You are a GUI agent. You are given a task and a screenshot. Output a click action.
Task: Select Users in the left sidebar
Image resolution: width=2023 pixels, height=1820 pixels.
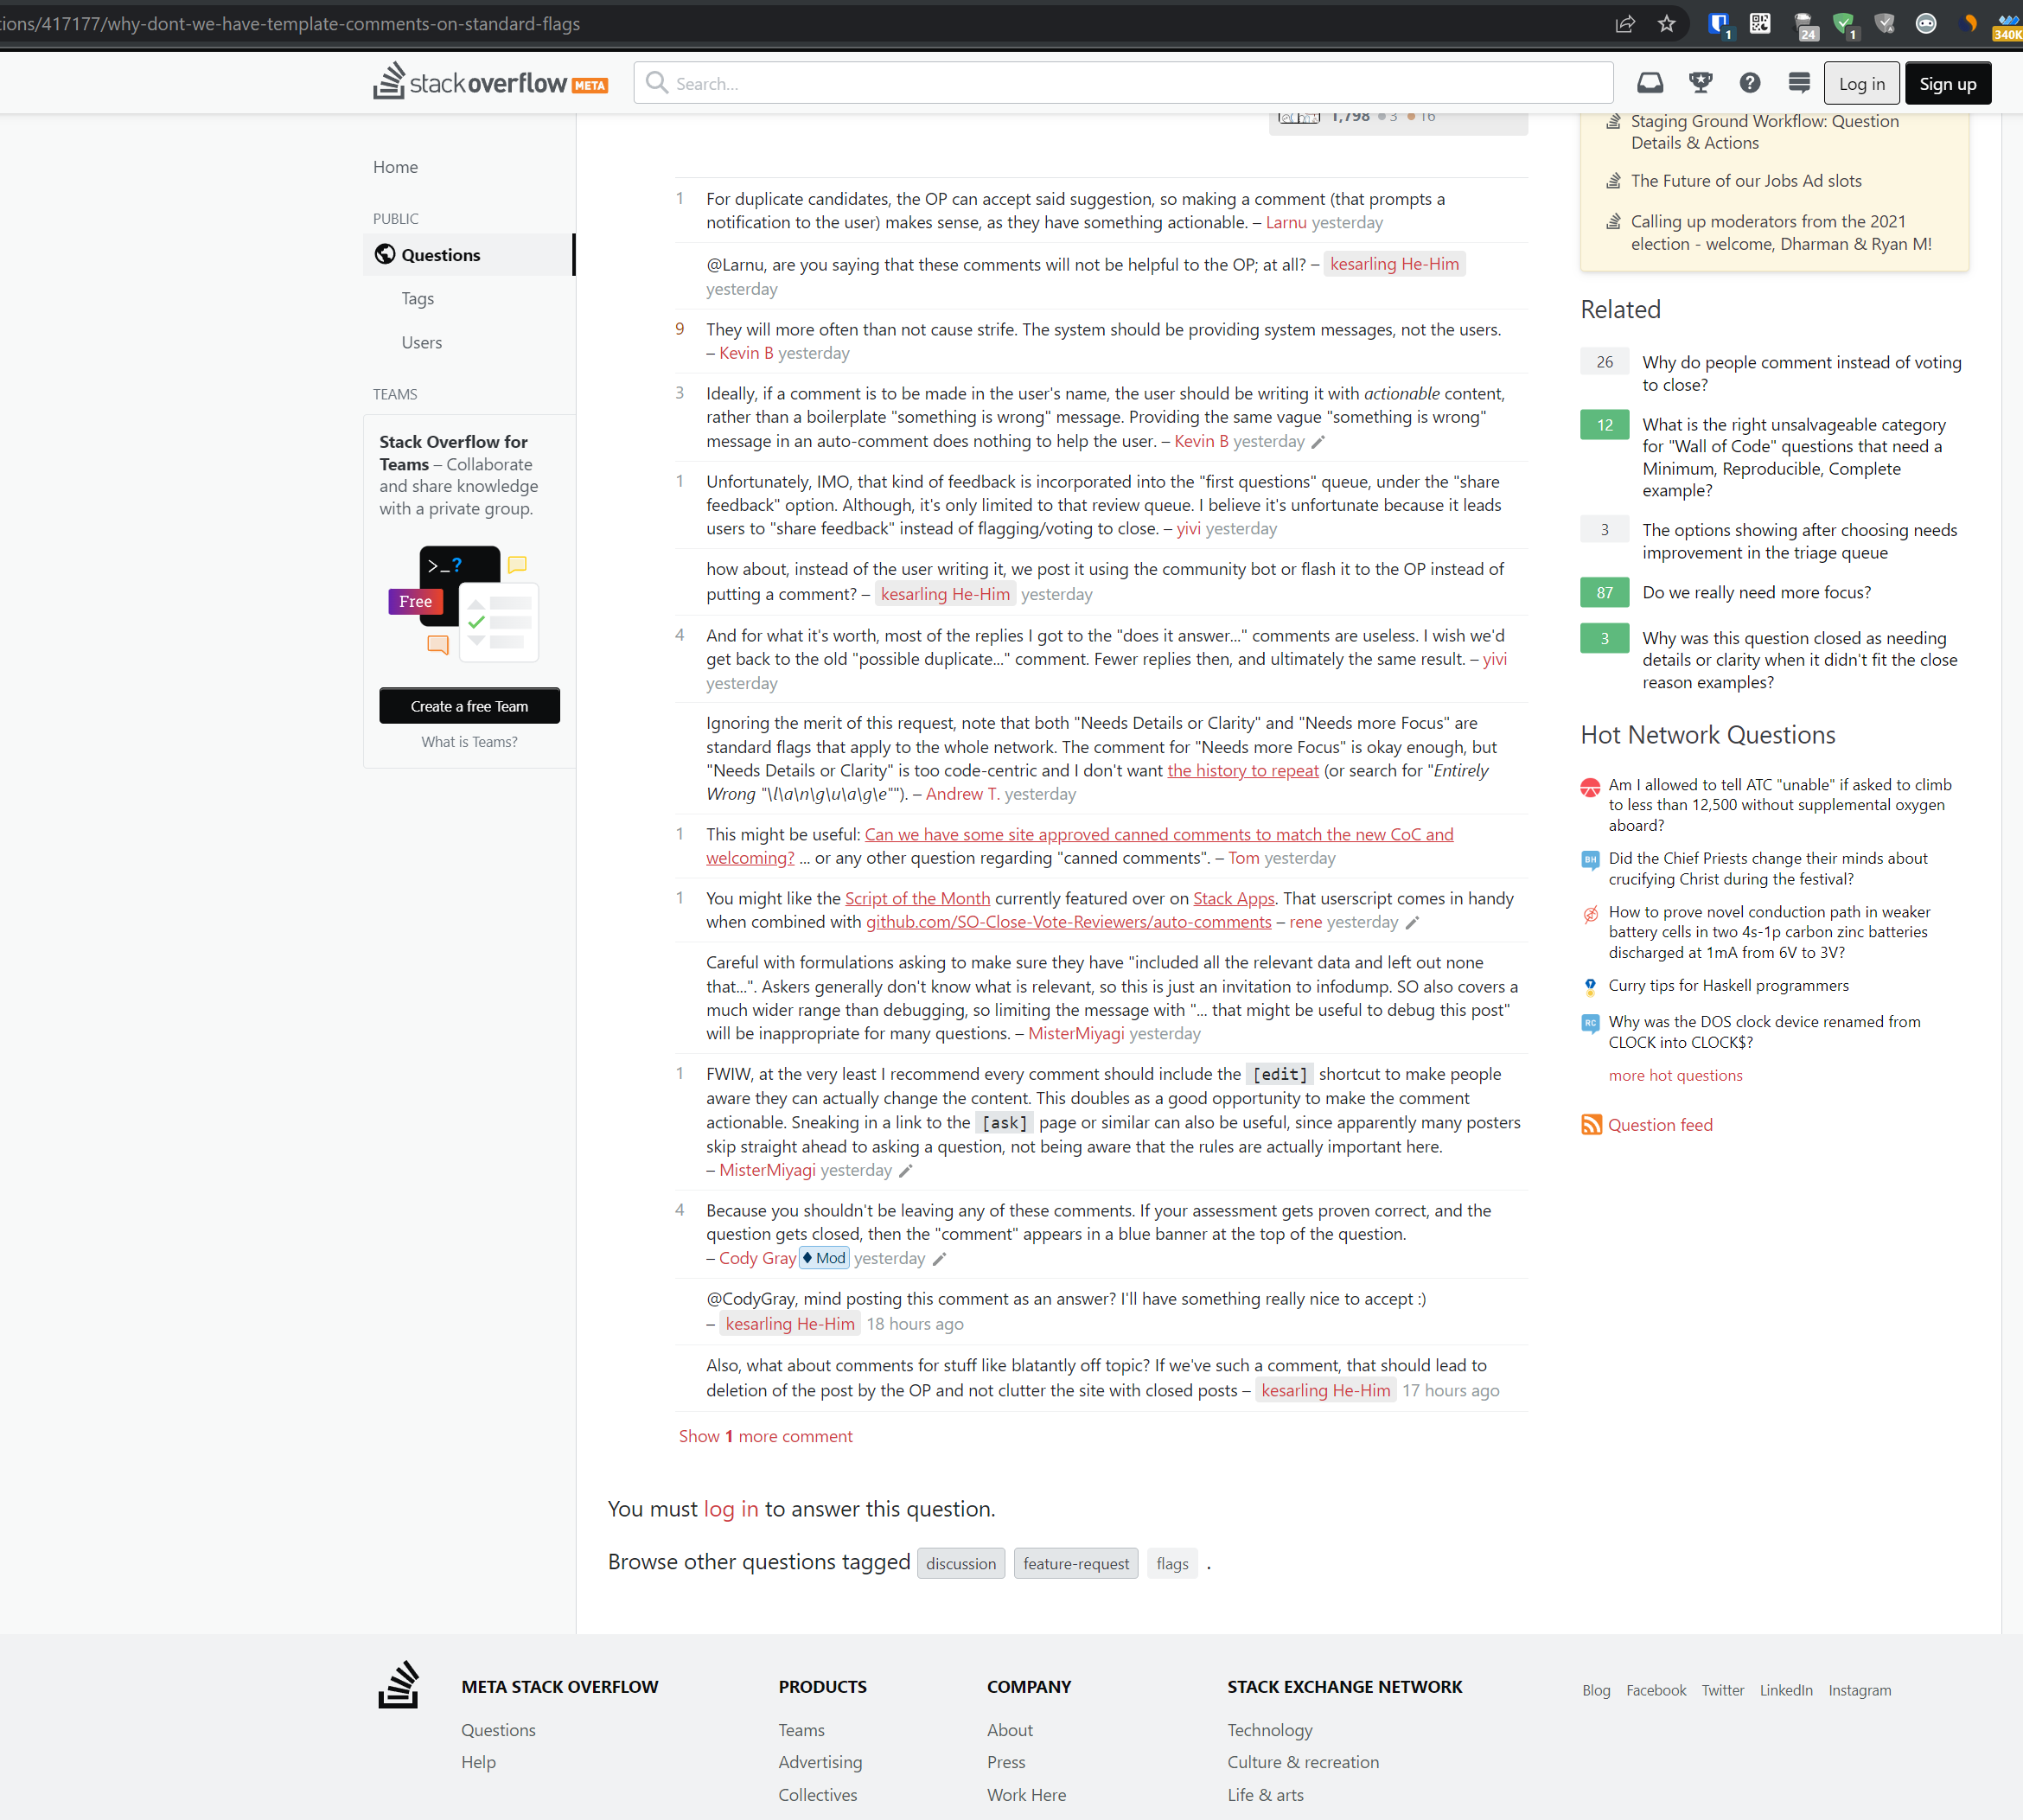click(x=421, y=342)
